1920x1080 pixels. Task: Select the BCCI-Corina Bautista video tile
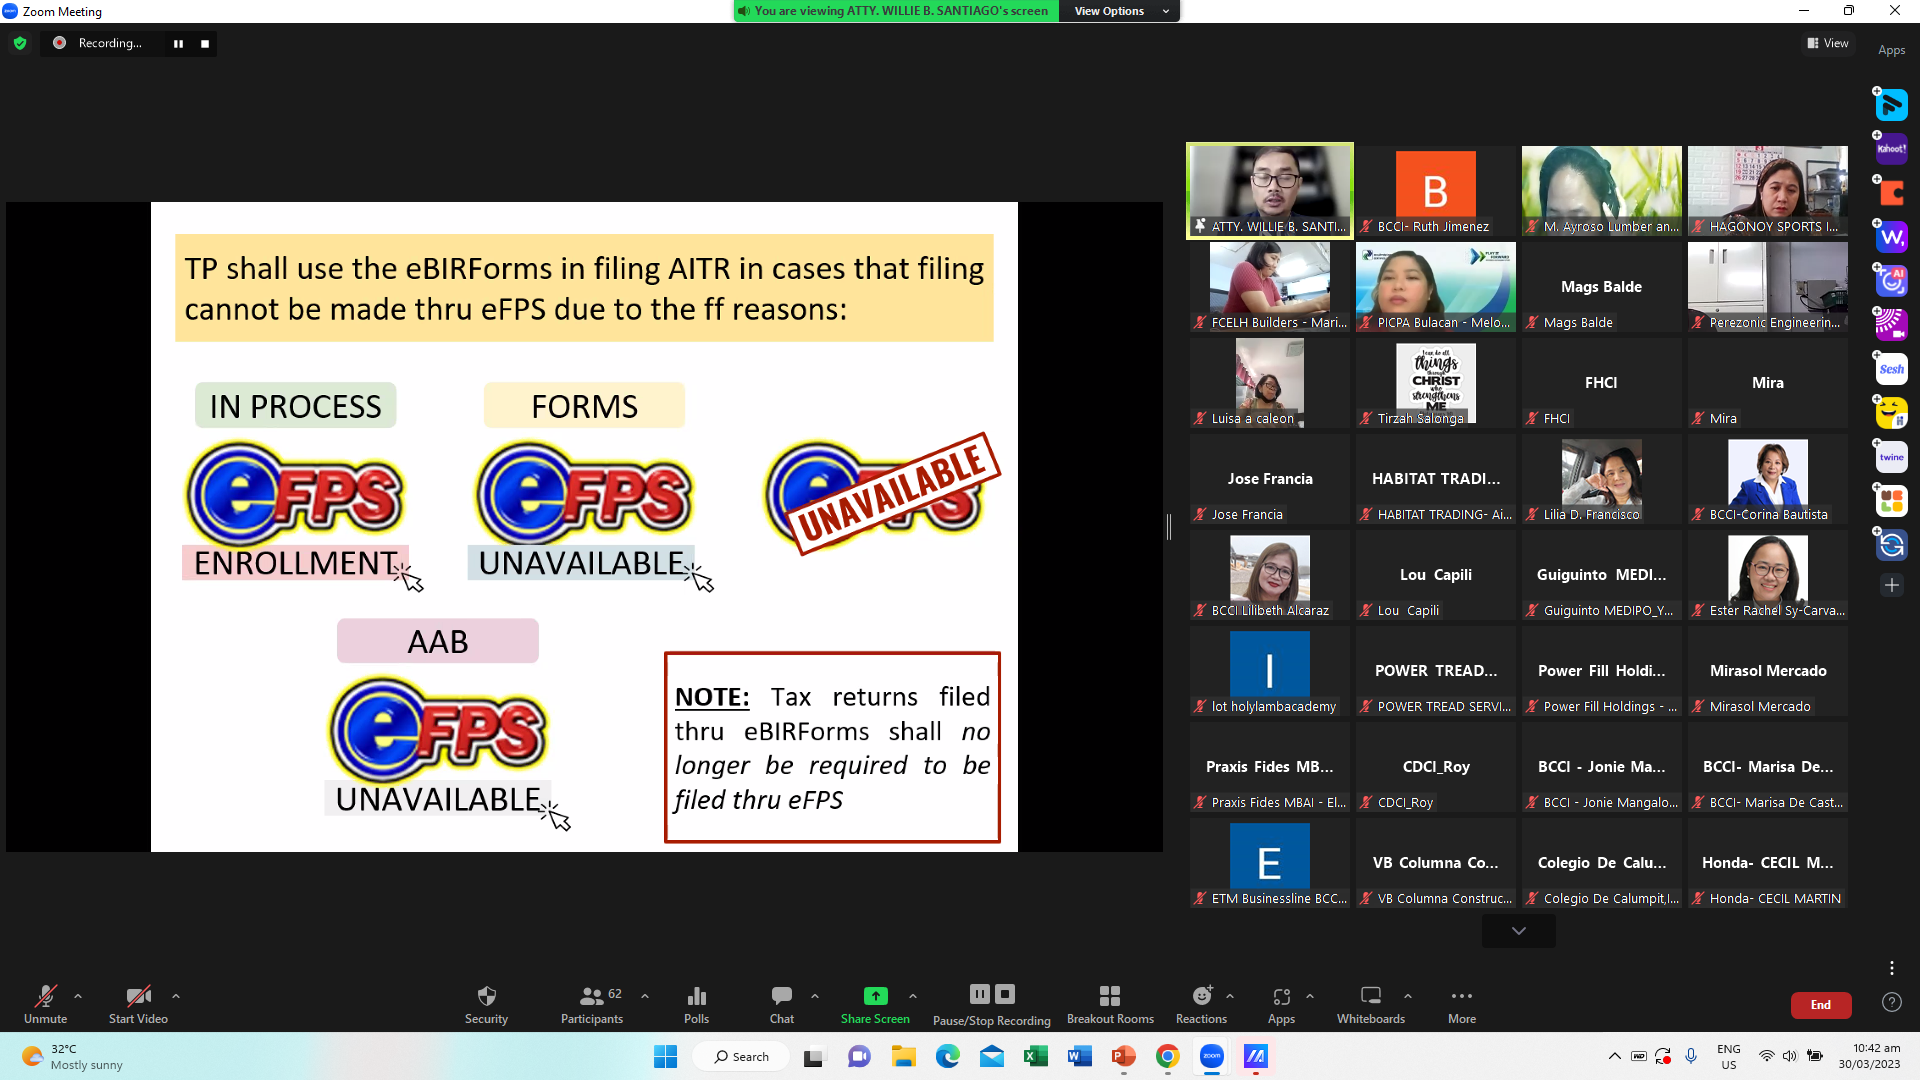(1768, 479)
